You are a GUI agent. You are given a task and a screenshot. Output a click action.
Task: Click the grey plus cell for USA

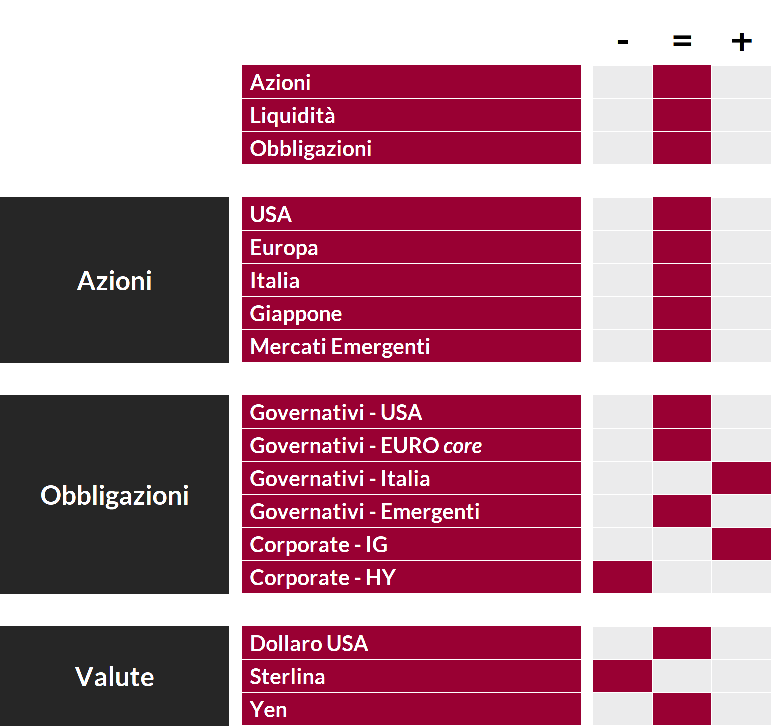point(741,214)
